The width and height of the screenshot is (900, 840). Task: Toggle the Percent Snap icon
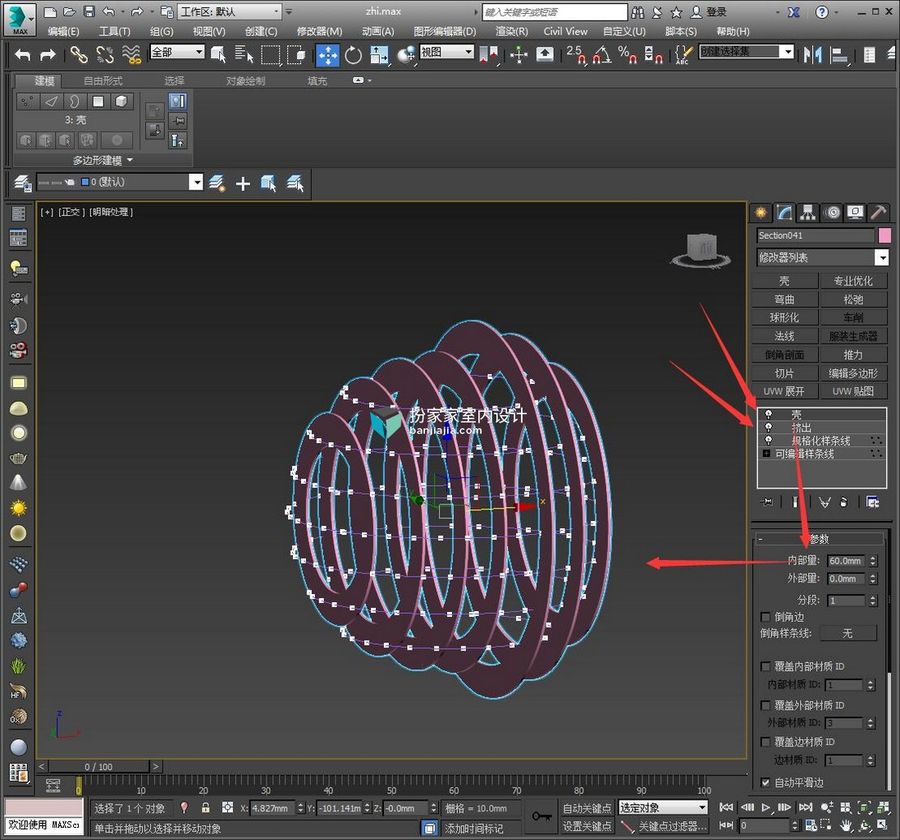[627, 55]
